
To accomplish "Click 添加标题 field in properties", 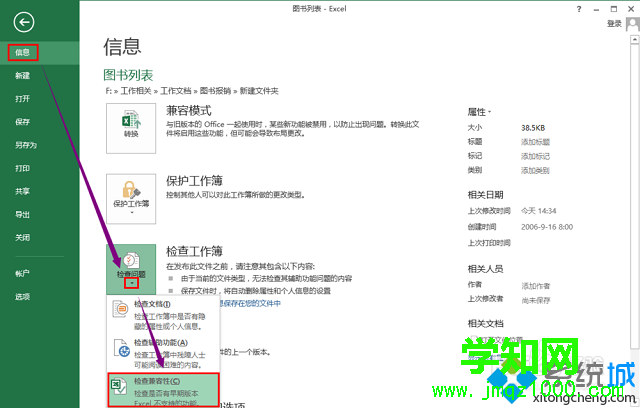I will click(x=535, y=142).
